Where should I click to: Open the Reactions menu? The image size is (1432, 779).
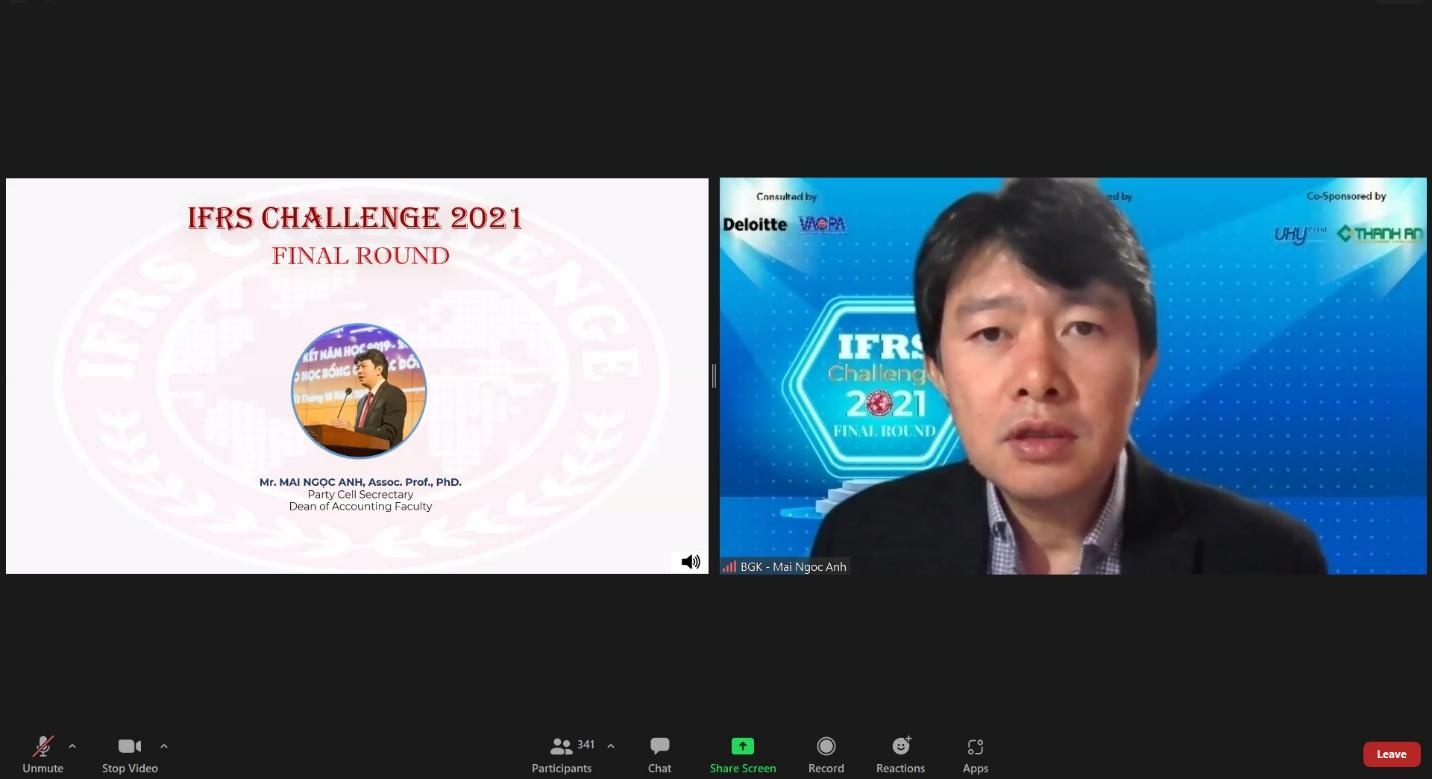[900, 753]
